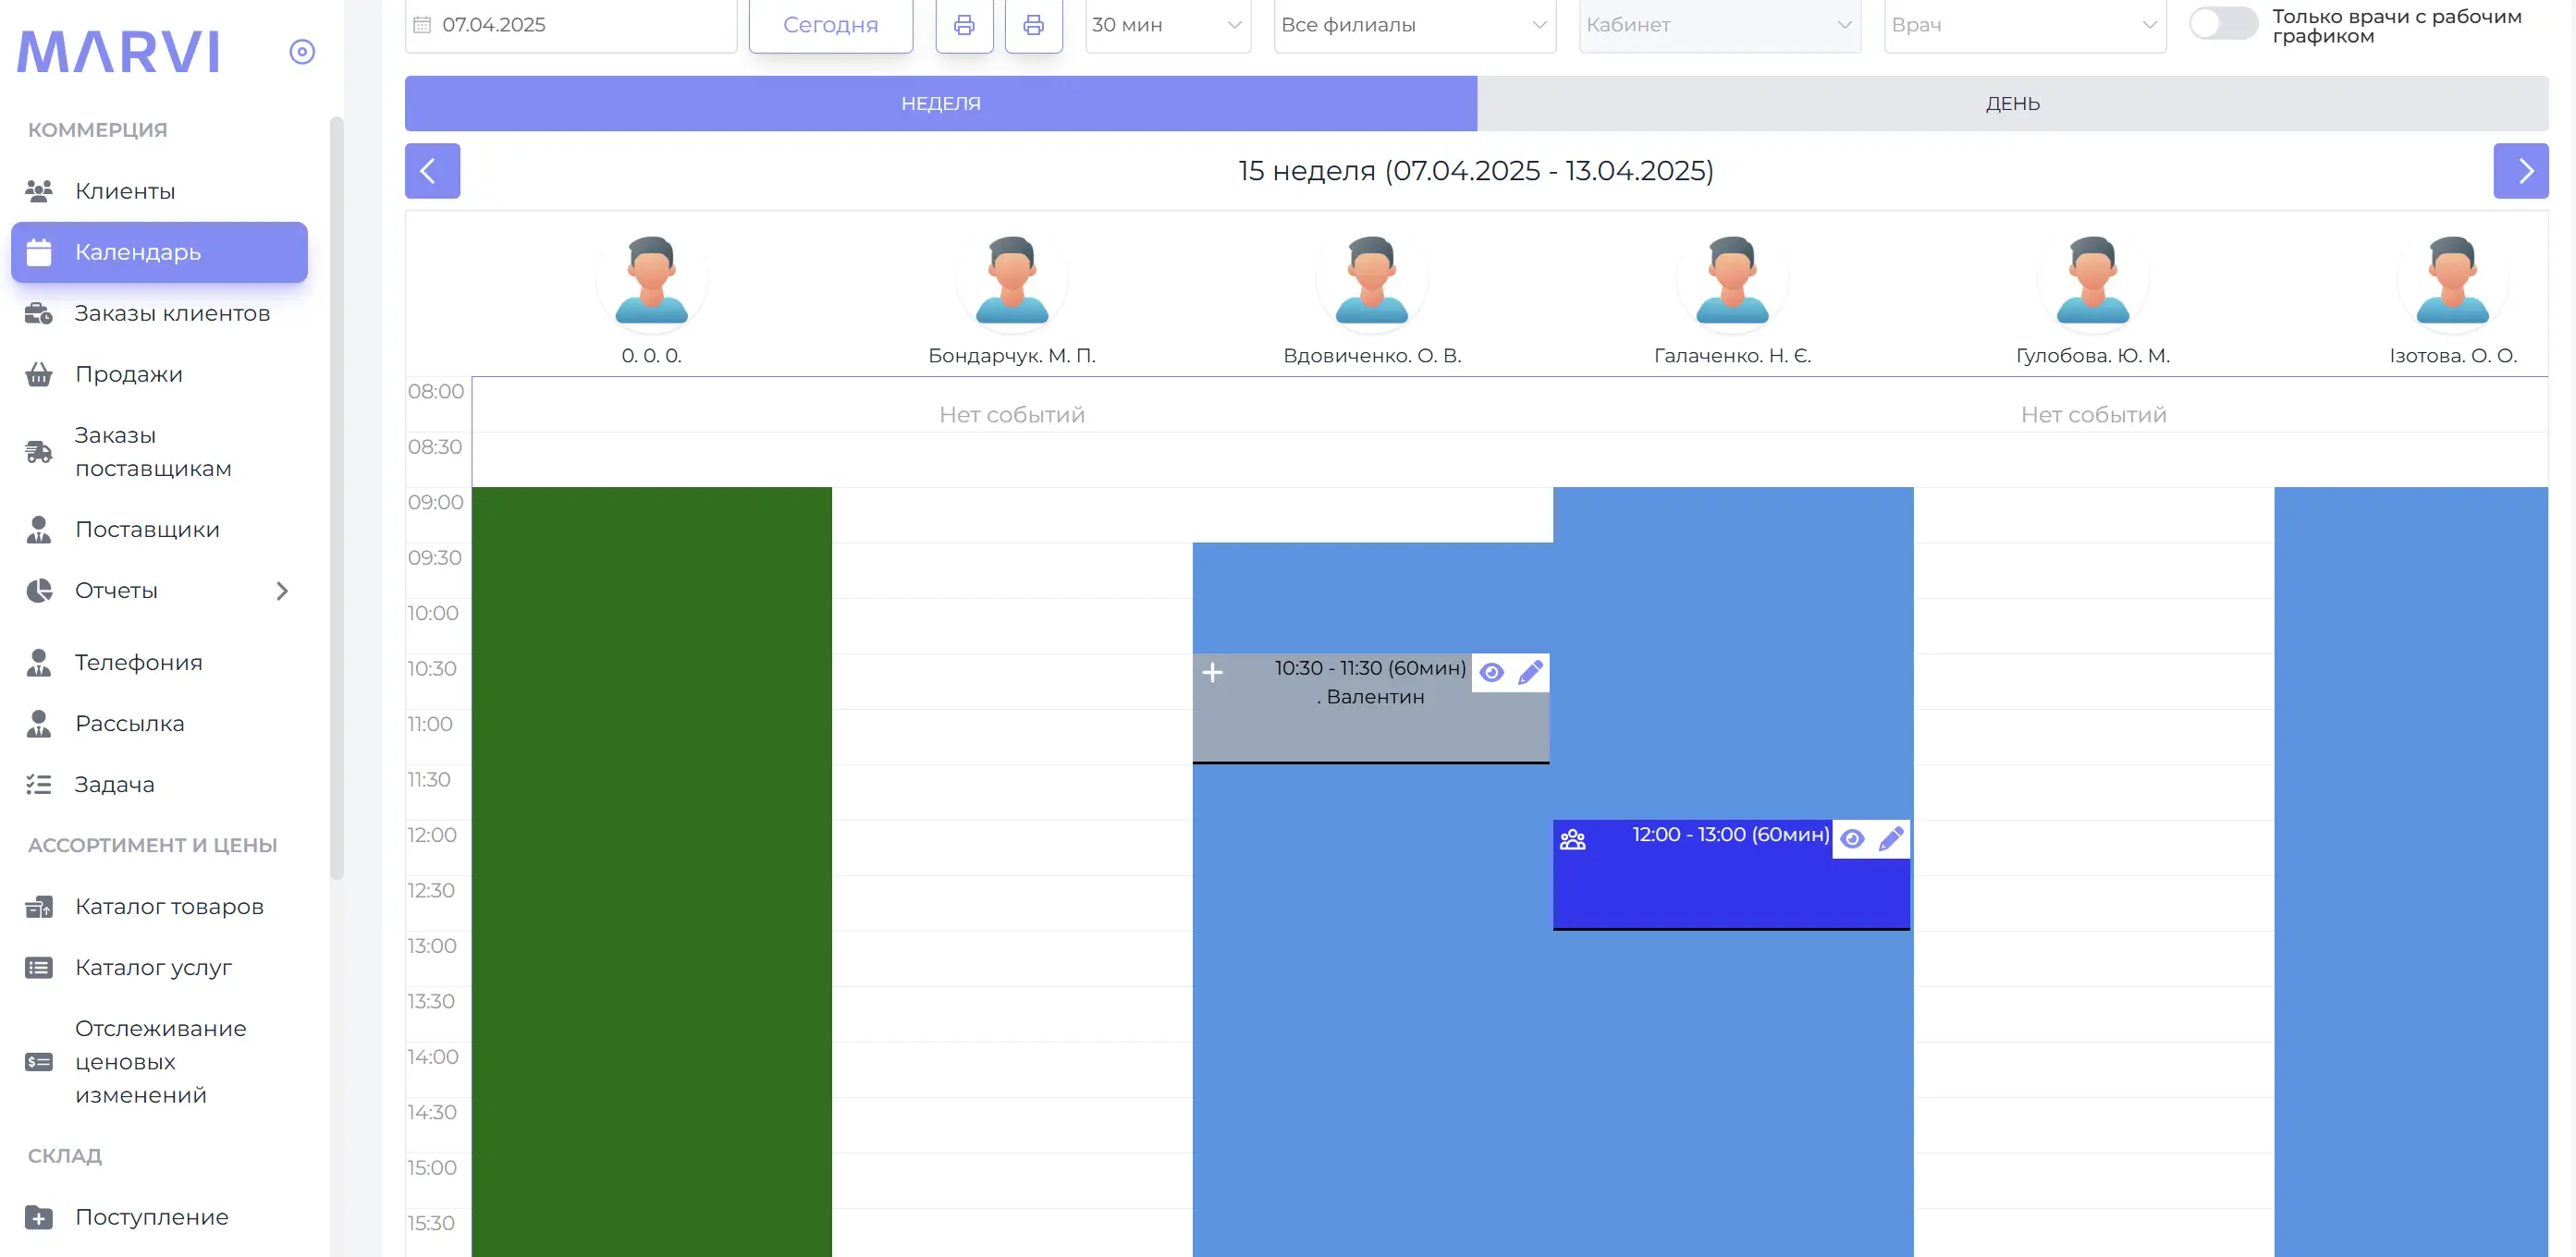Click the date field 07.04.2025
This screenshot has width=2576, height=1257.
571,25
